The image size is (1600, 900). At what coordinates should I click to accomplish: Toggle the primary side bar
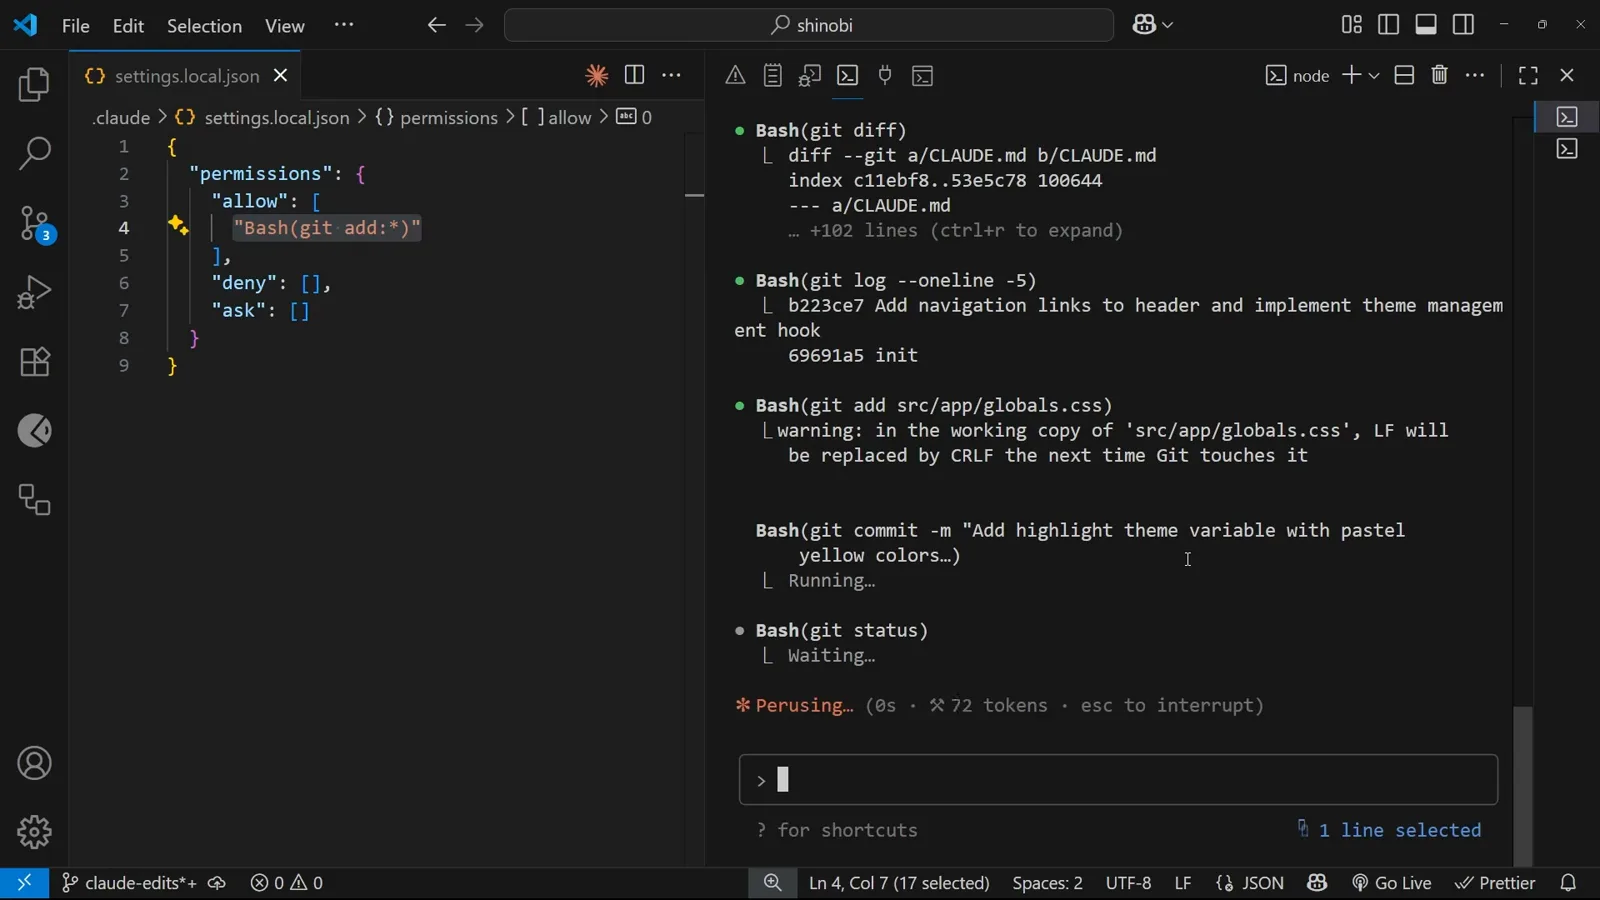[1388, 25]
